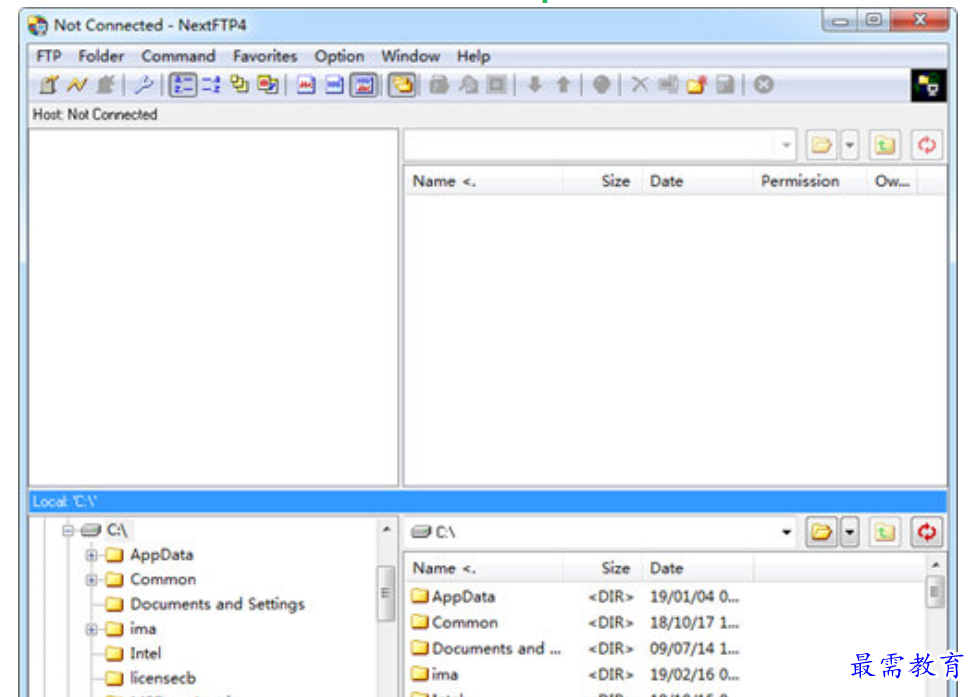Open the remote path combo box arrow
972x697 pixels.
click(786, 145)
